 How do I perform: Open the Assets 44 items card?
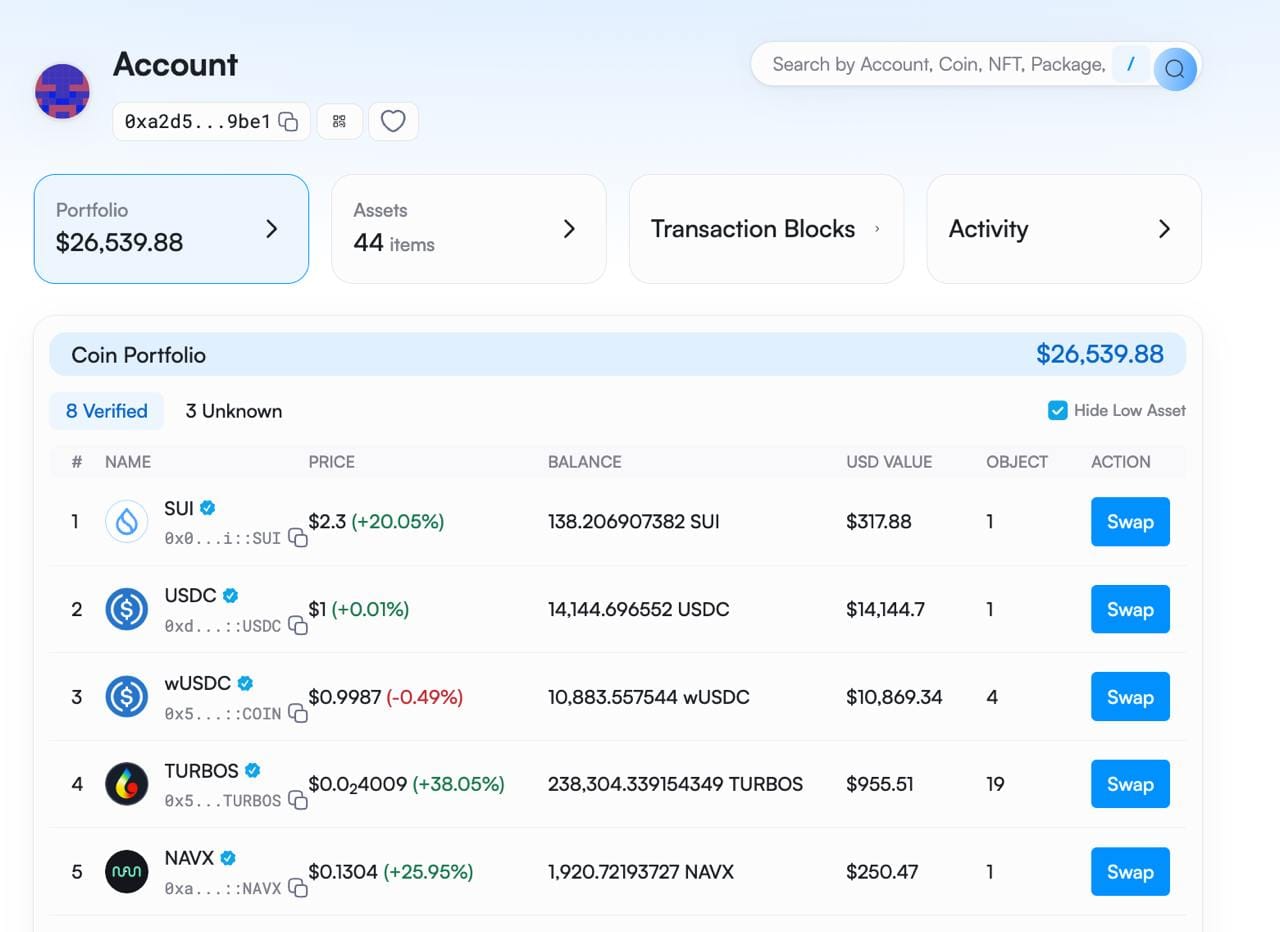(468, 229)
